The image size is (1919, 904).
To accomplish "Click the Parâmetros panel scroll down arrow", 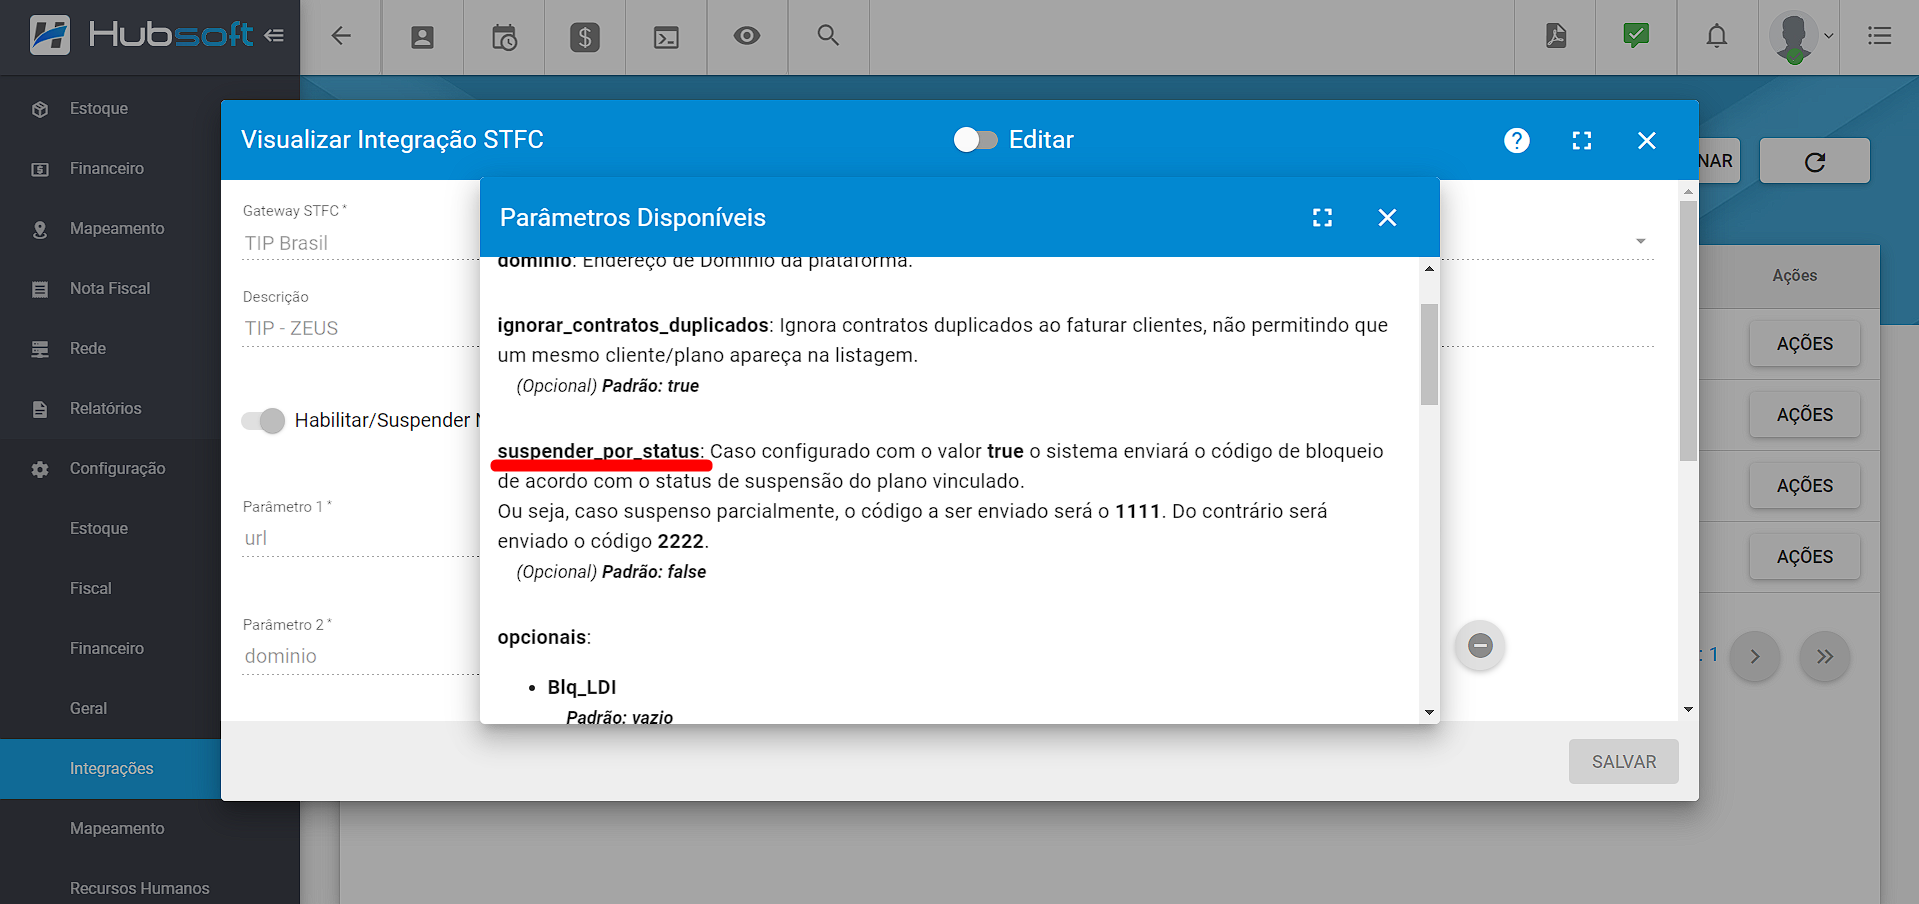I will point(1429,712).
